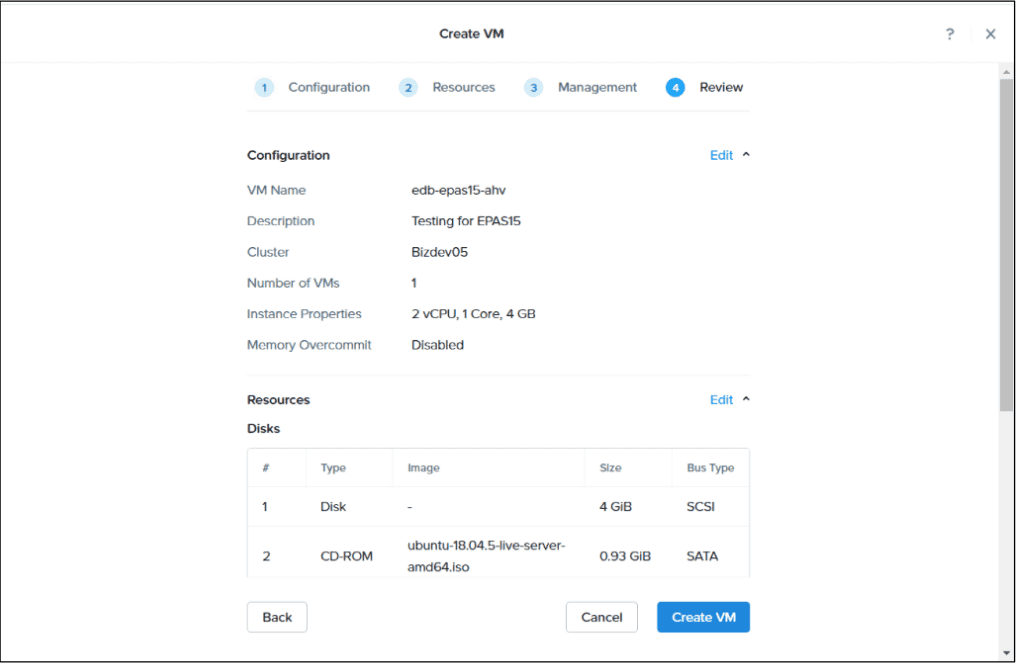Click the Bus Type column header

point(710,468)
